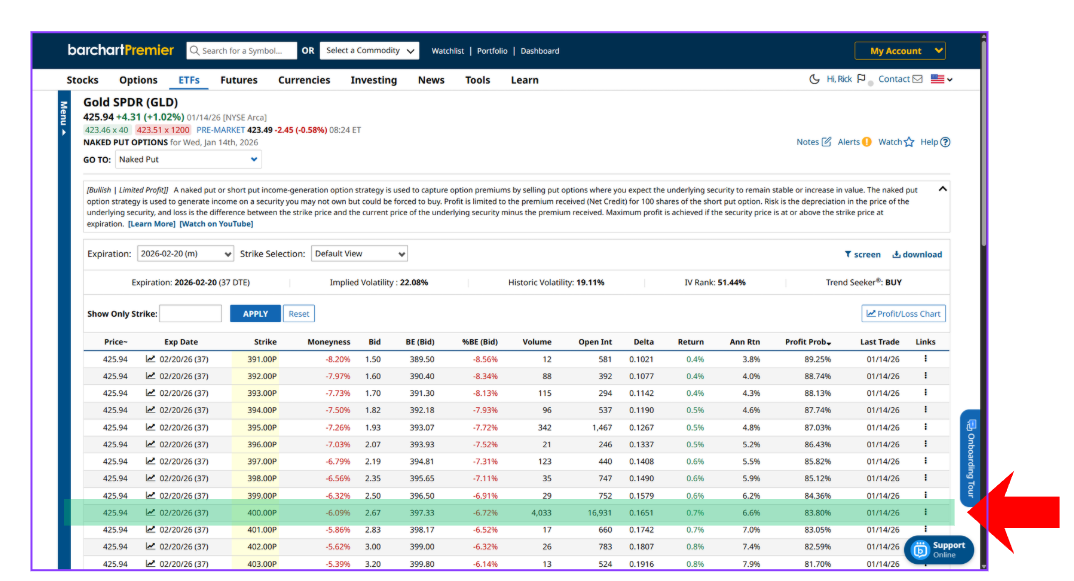This screenshot has height=581, width=1074.
Task: Click the Watch star icon
Action: 909,142
